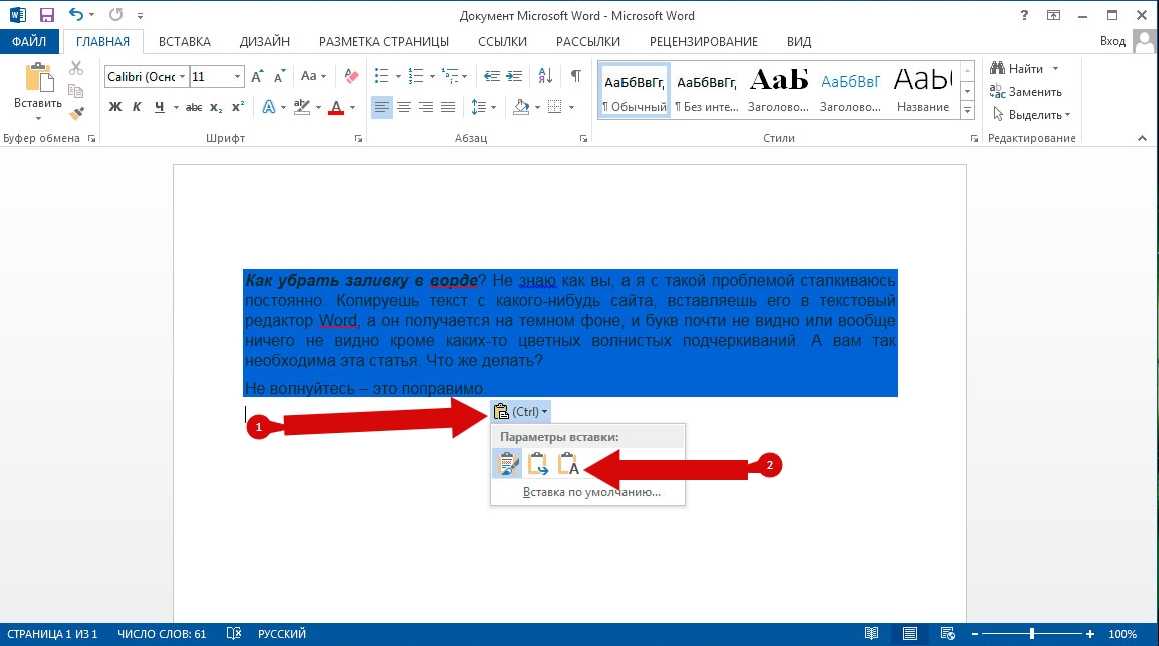Click the multilevel list icon
Screen dimensions: 1159x646
pyautogui.click(x=450, y=75)
